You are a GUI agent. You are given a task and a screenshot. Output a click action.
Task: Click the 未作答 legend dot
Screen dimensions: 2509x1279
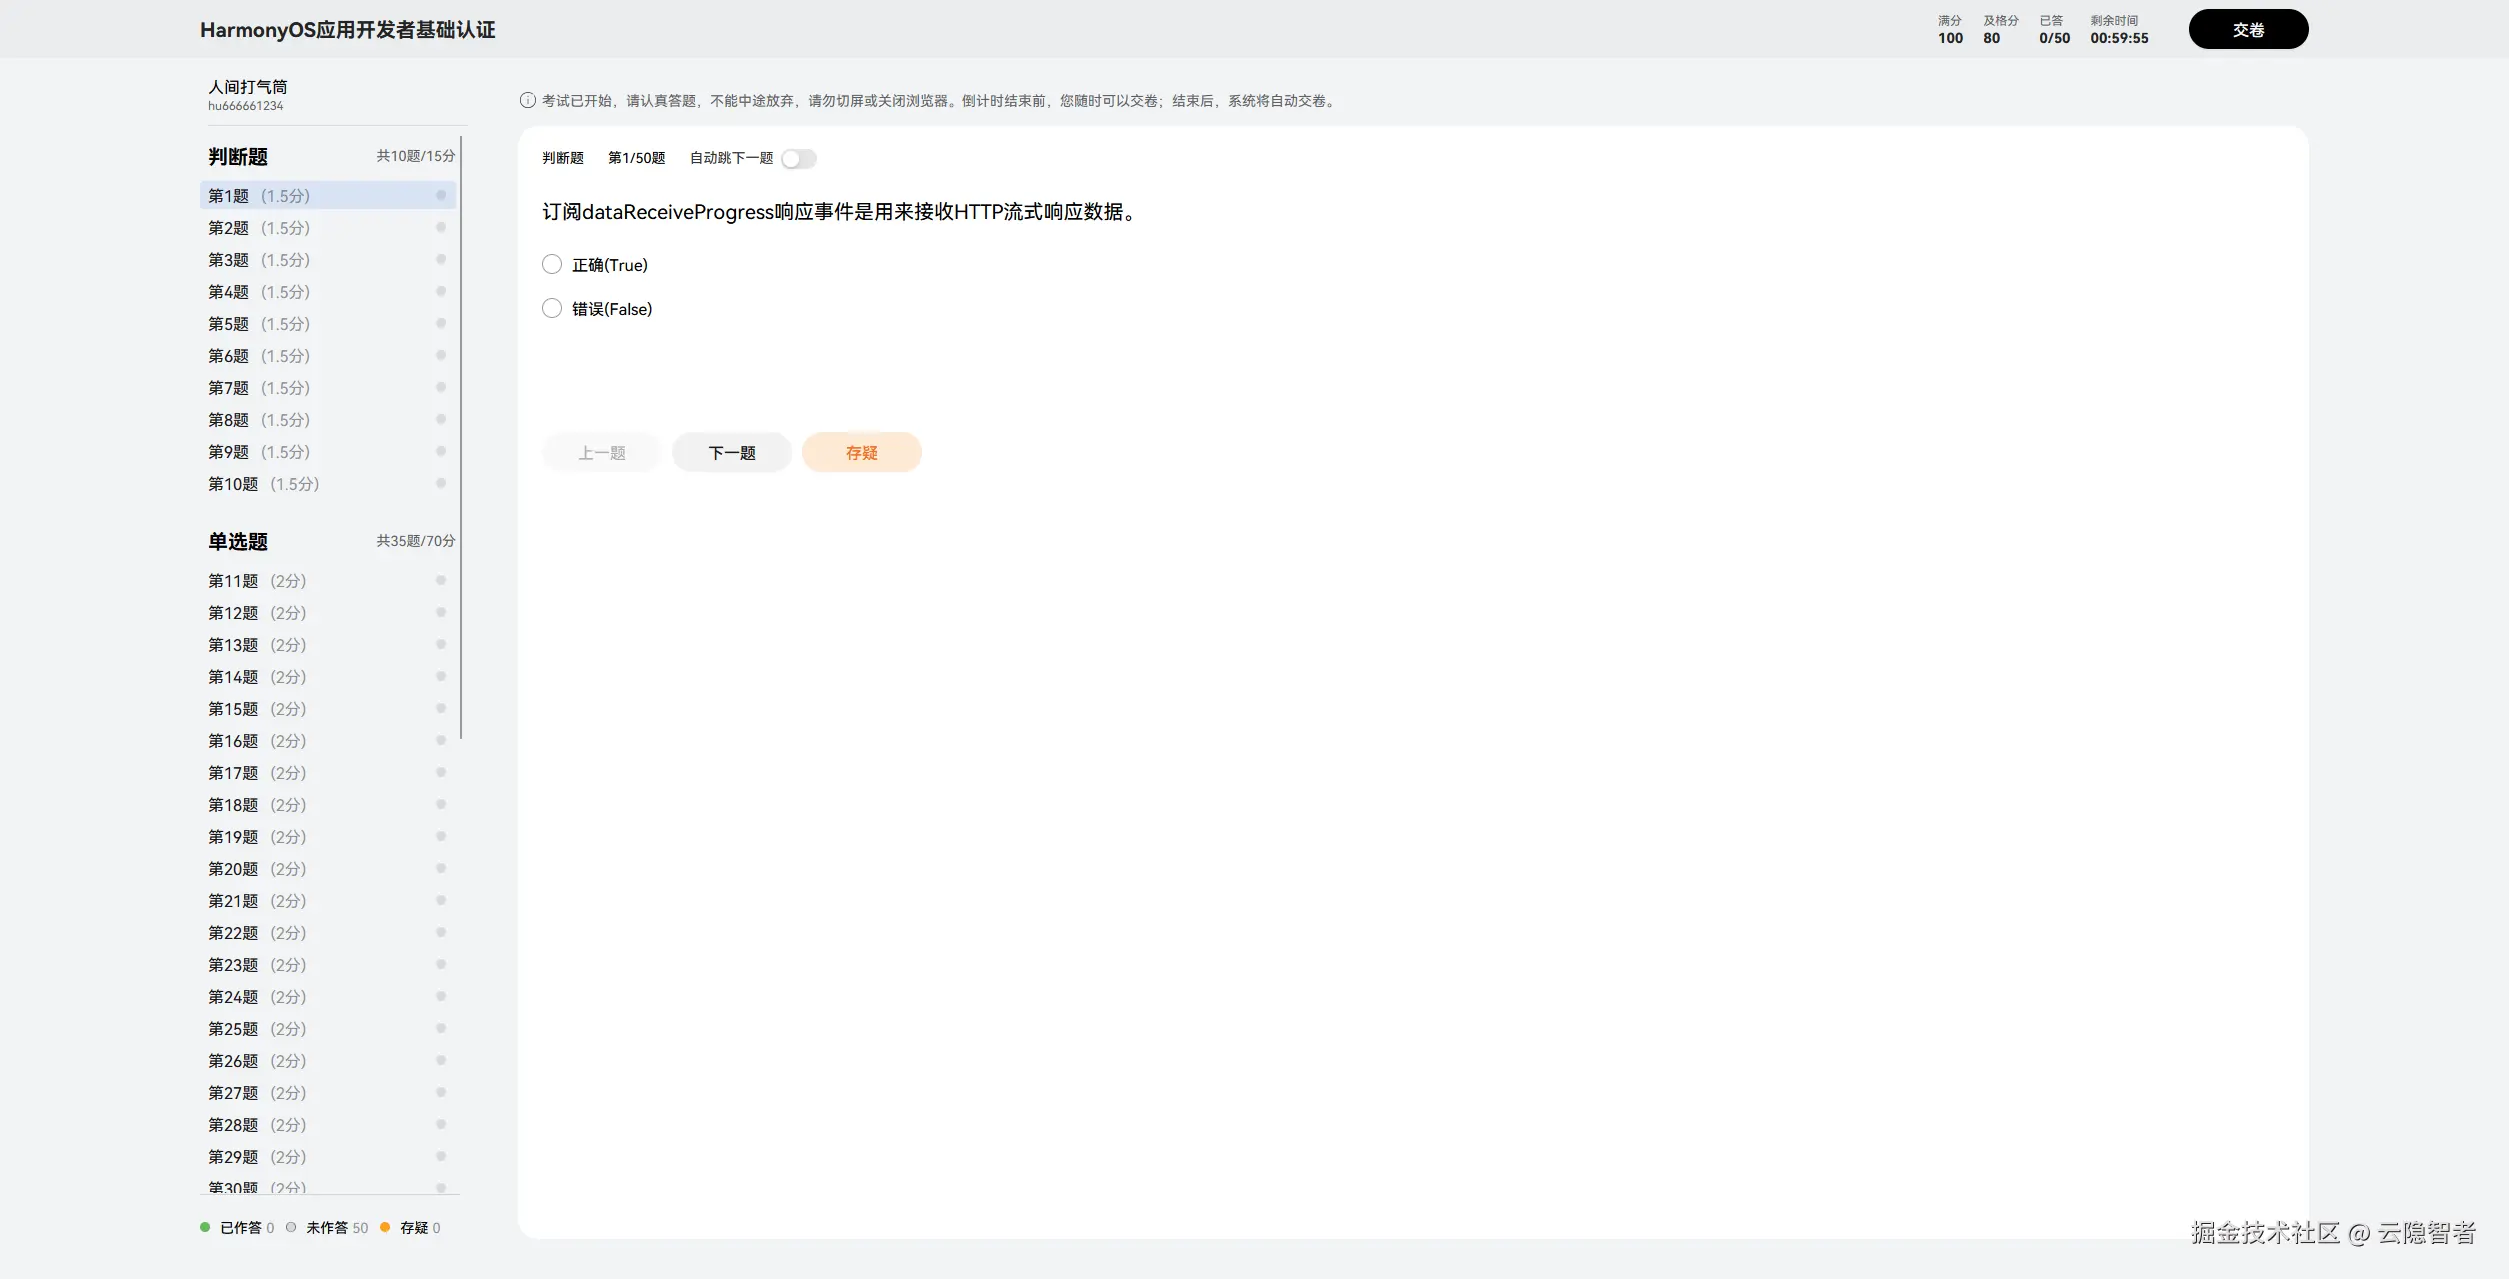(x=291, y=1227)
